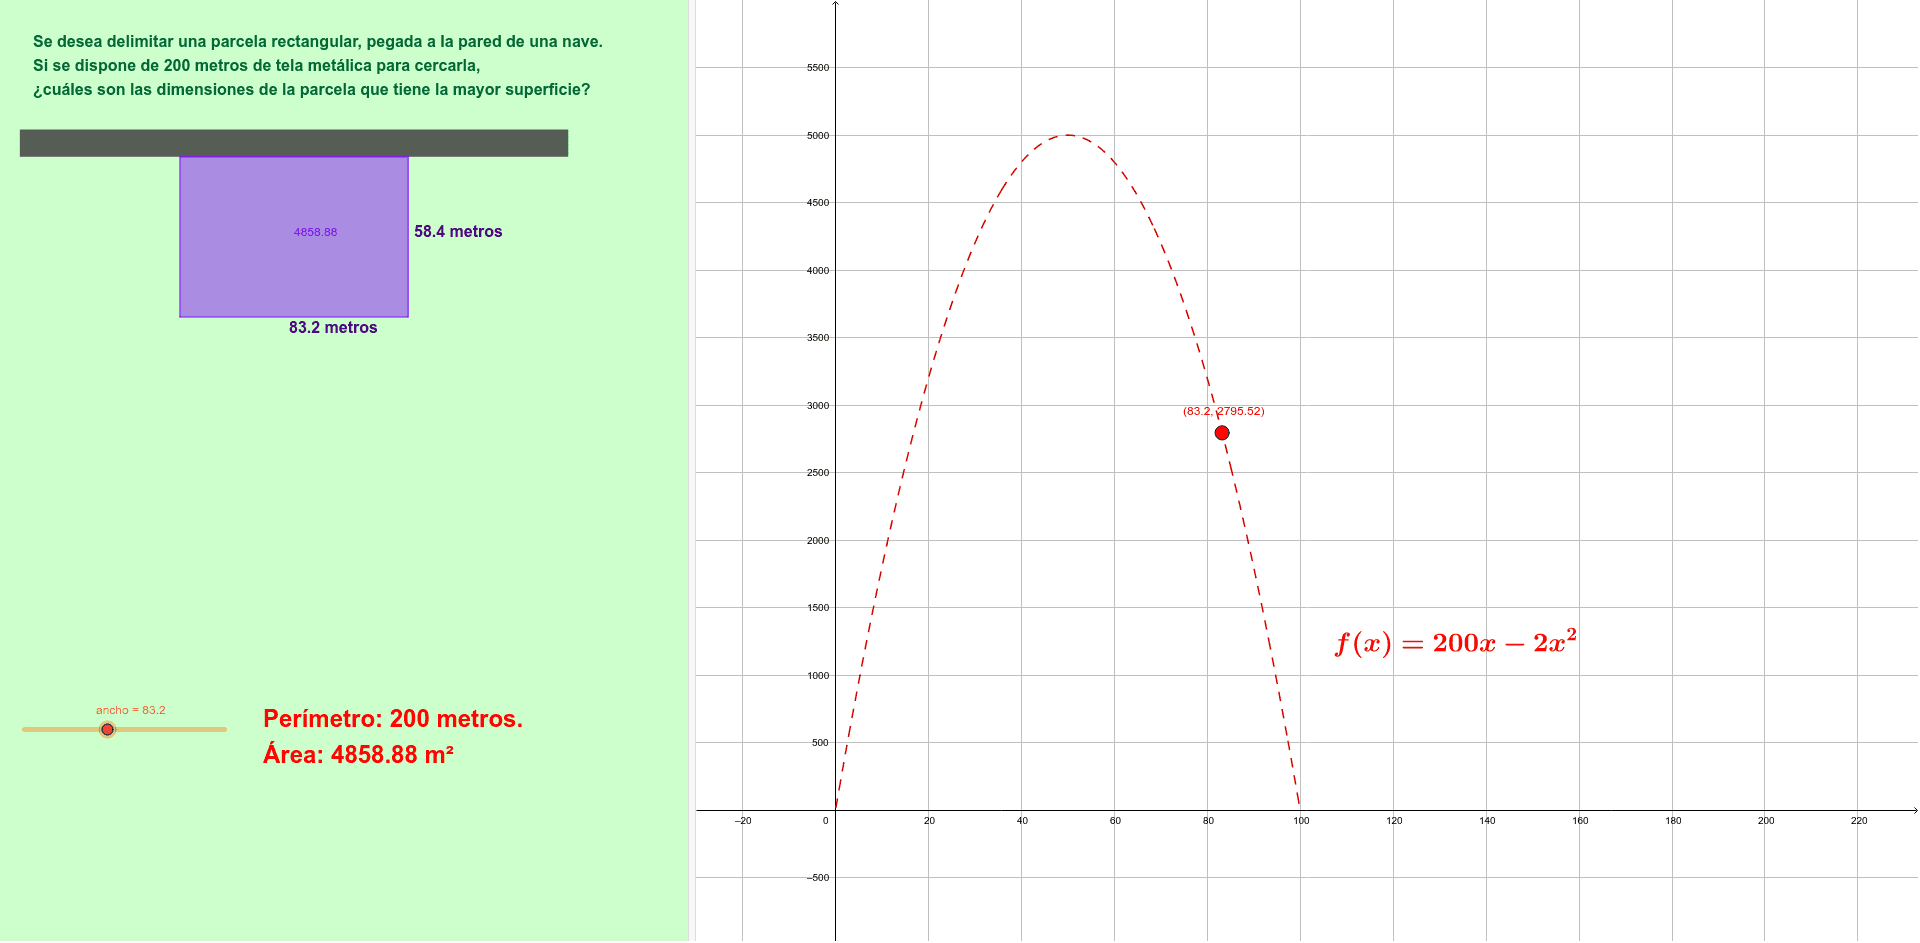Screen dimensions: 1920x943
Task: Click the 'Perímetro: 200 metros.' text
Action: tap(393, 719)
